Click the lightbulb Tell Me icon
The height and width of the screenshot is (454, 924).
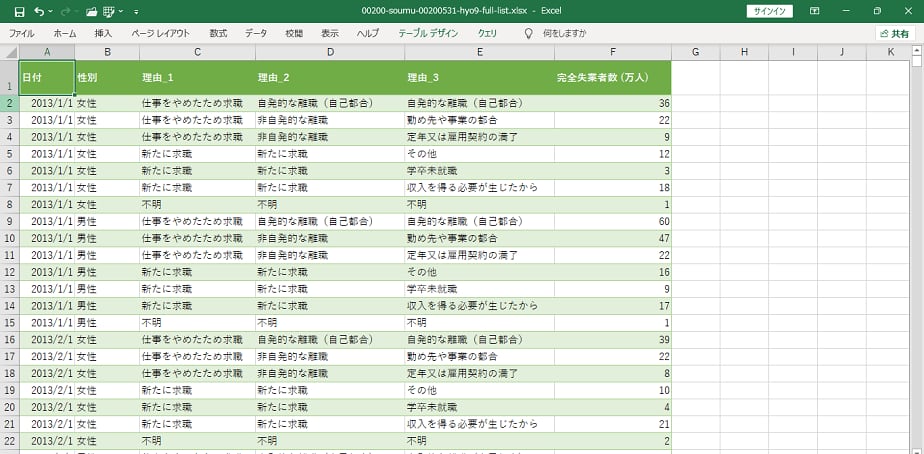529,34
